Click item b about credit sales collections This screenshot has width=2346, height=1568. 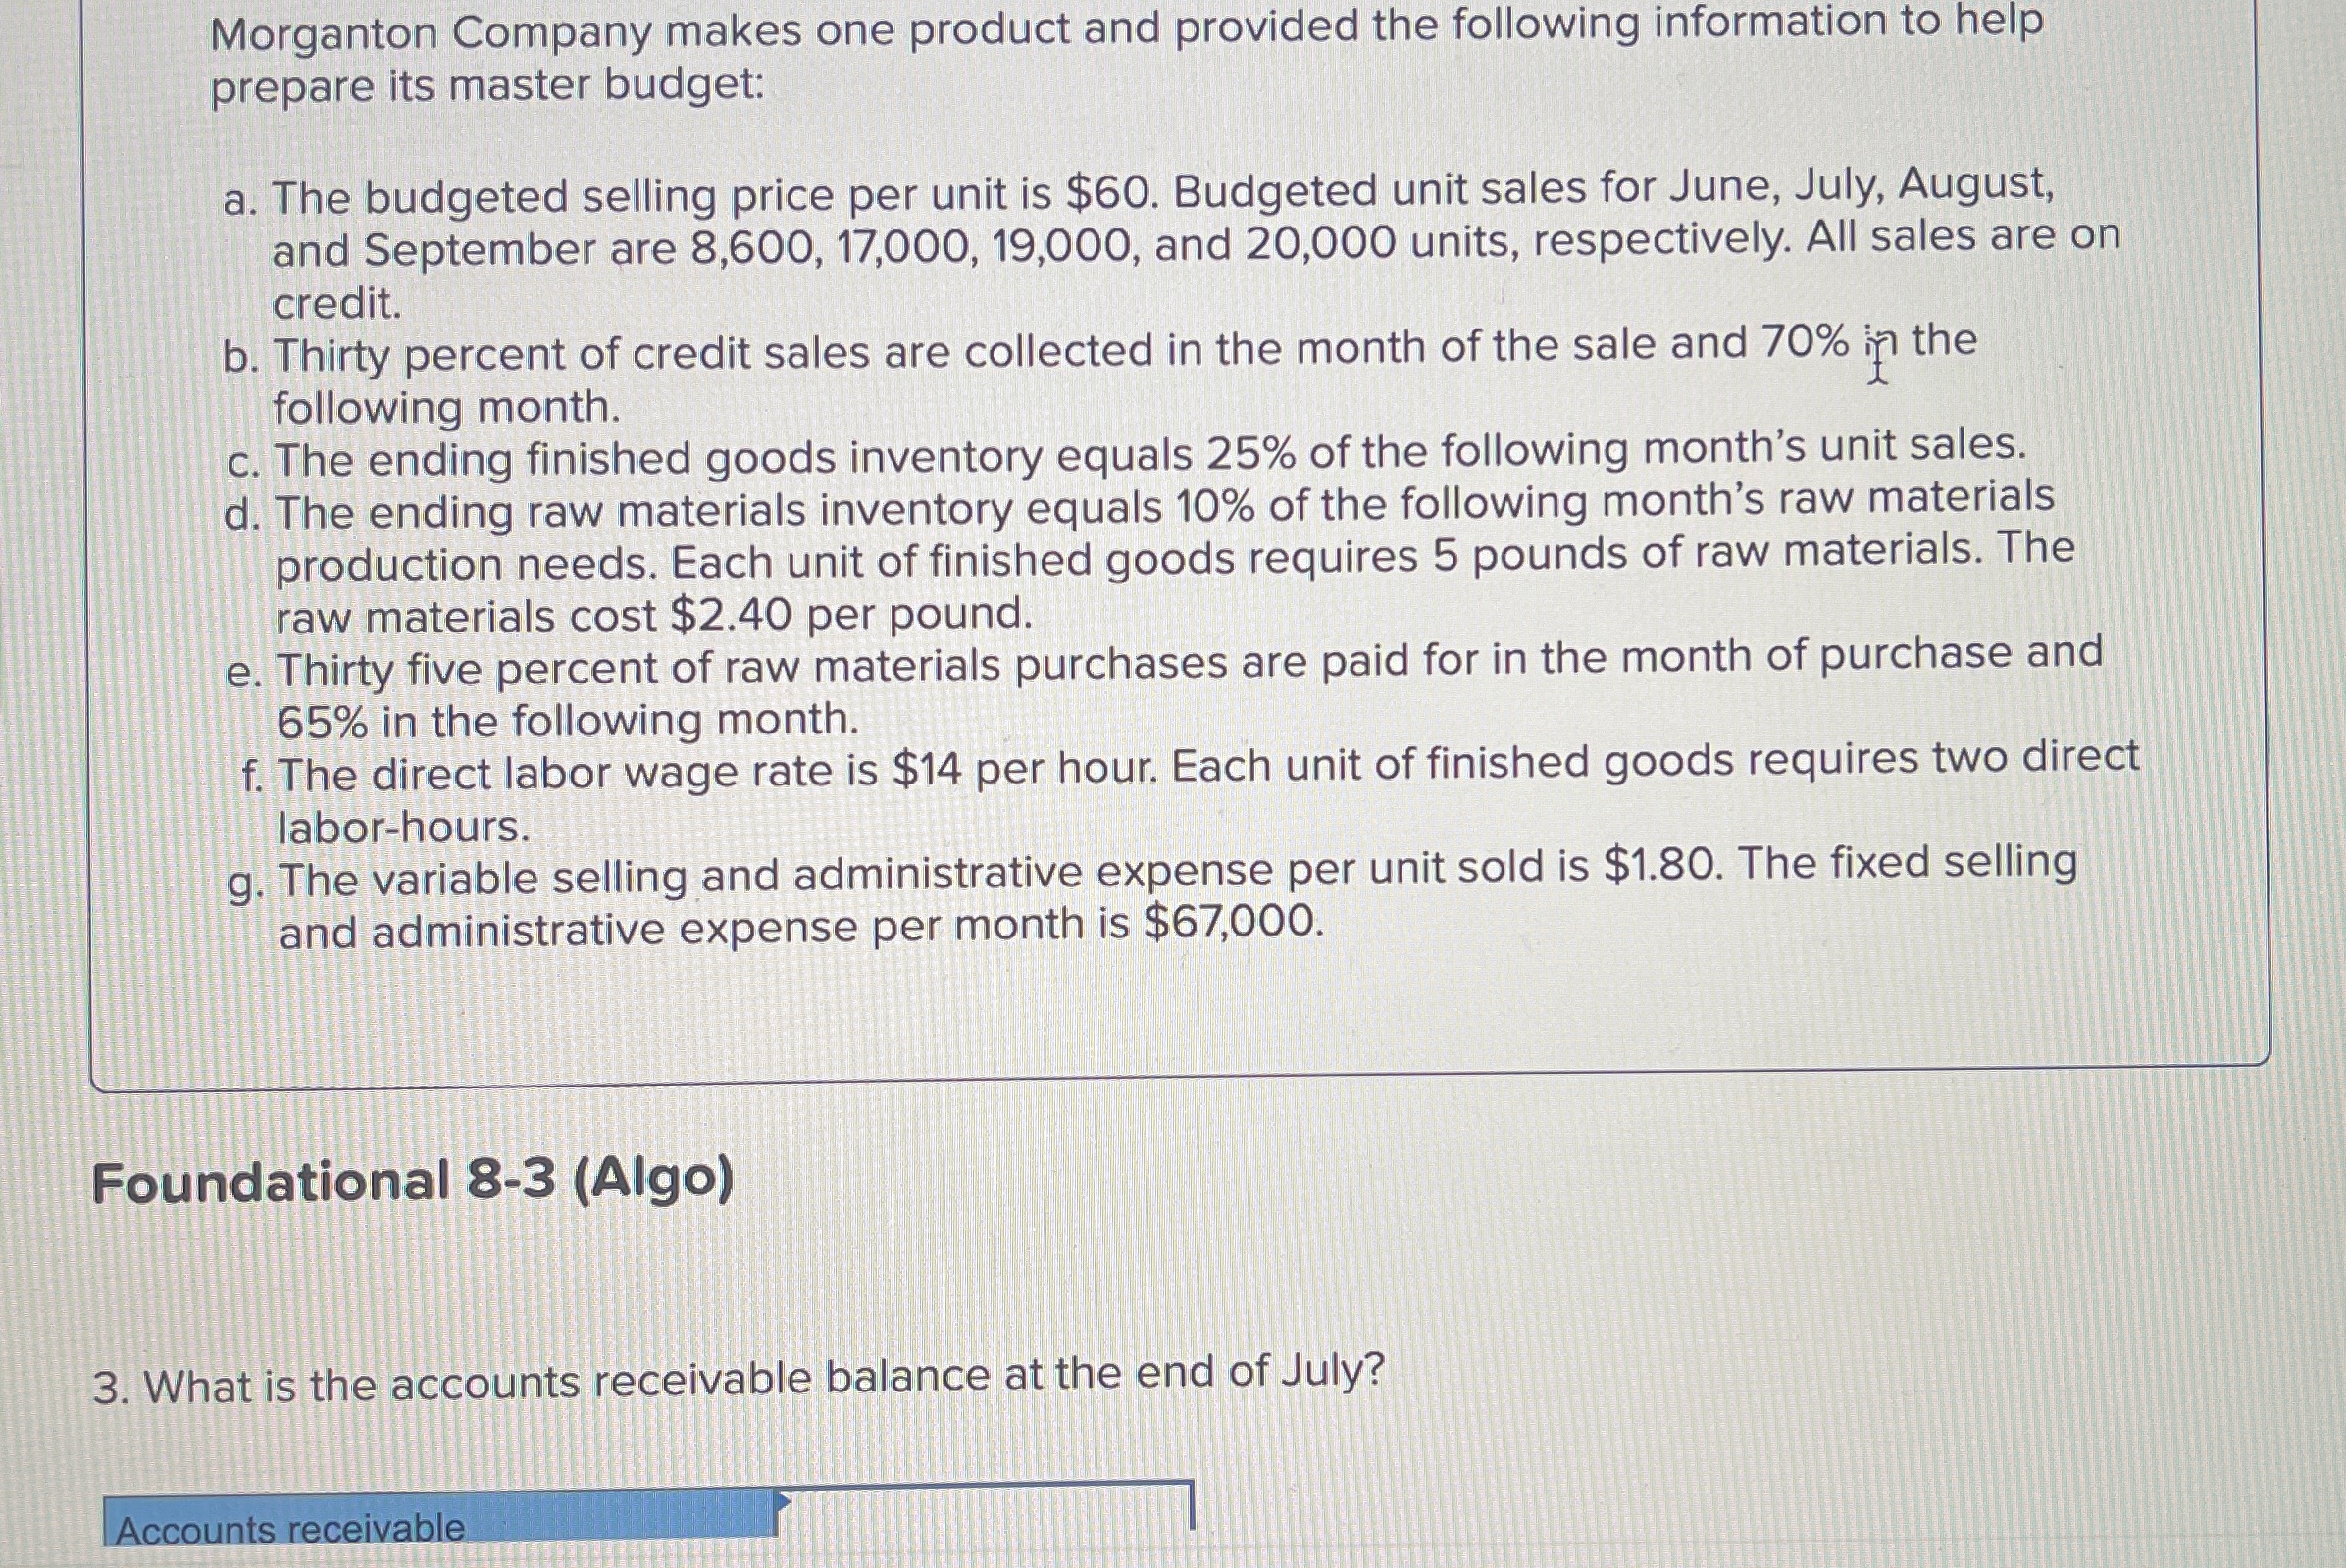pyautogui.click(x=1098, y=375)
